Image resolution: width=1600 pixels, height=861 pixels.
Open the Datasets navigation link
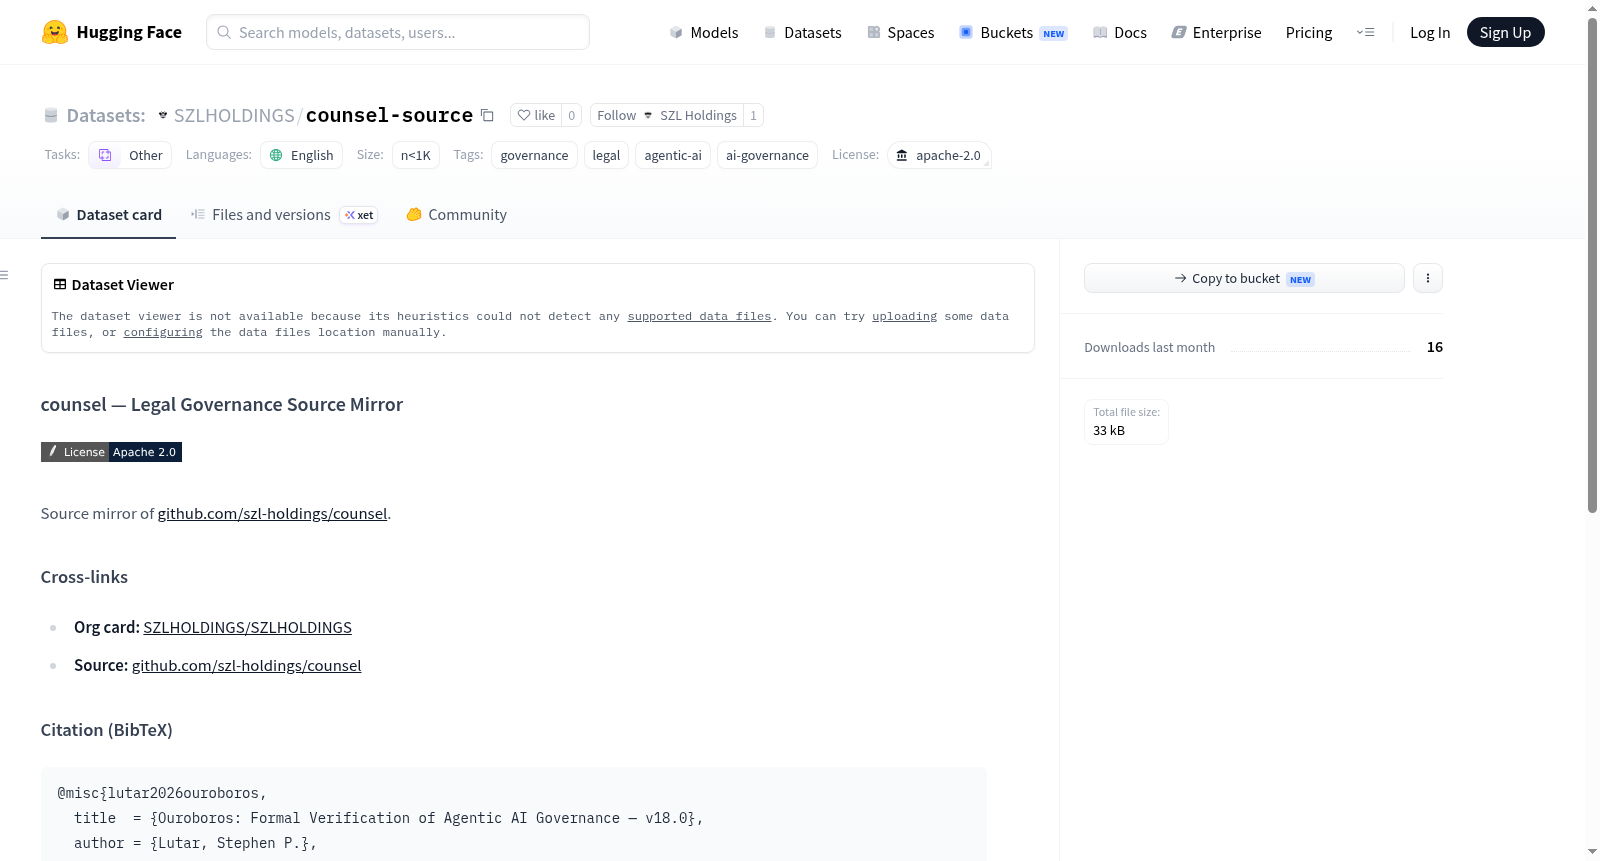pos(802,32)
